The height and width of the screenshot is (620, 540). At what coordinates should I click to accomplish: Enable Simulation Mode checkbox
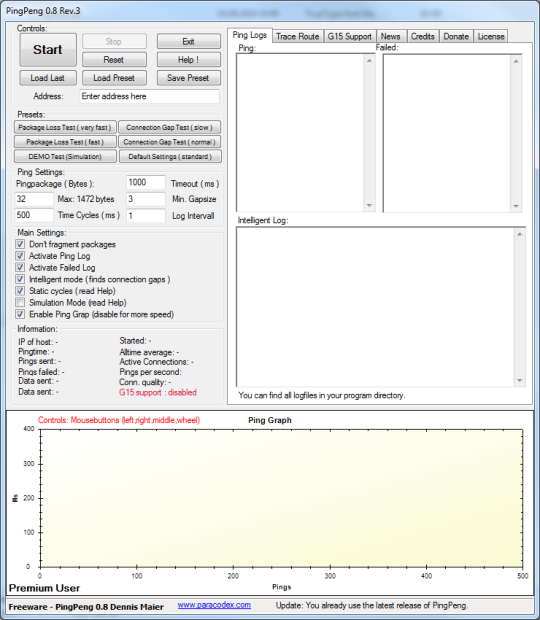(20, 302)
